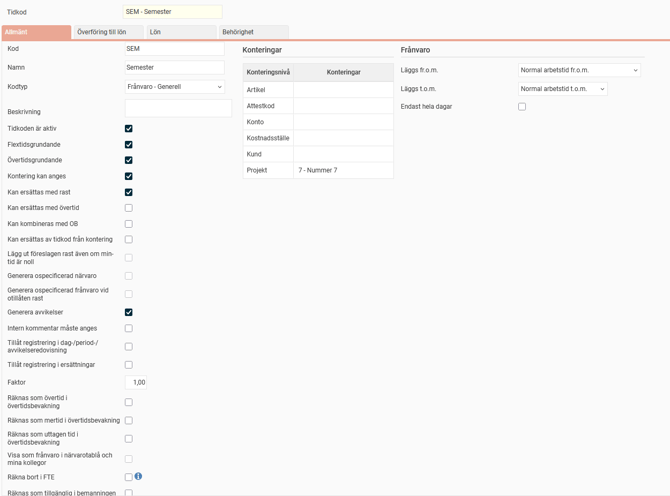Toggle the Flextidsgrundande checkbox
Image resolution: width=670 pixels, height=496 pixels.
128,145
